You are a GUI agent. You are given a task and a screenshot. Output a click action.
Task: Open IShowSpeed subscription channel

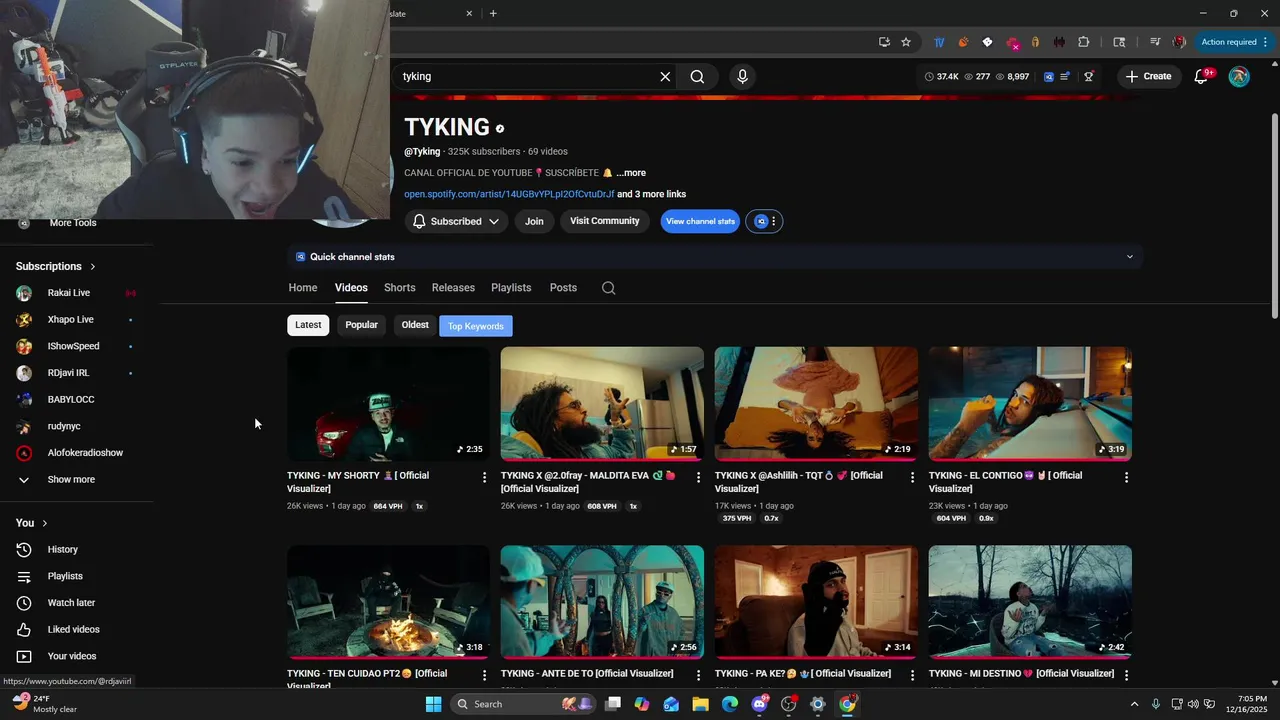tap(74, 346)
